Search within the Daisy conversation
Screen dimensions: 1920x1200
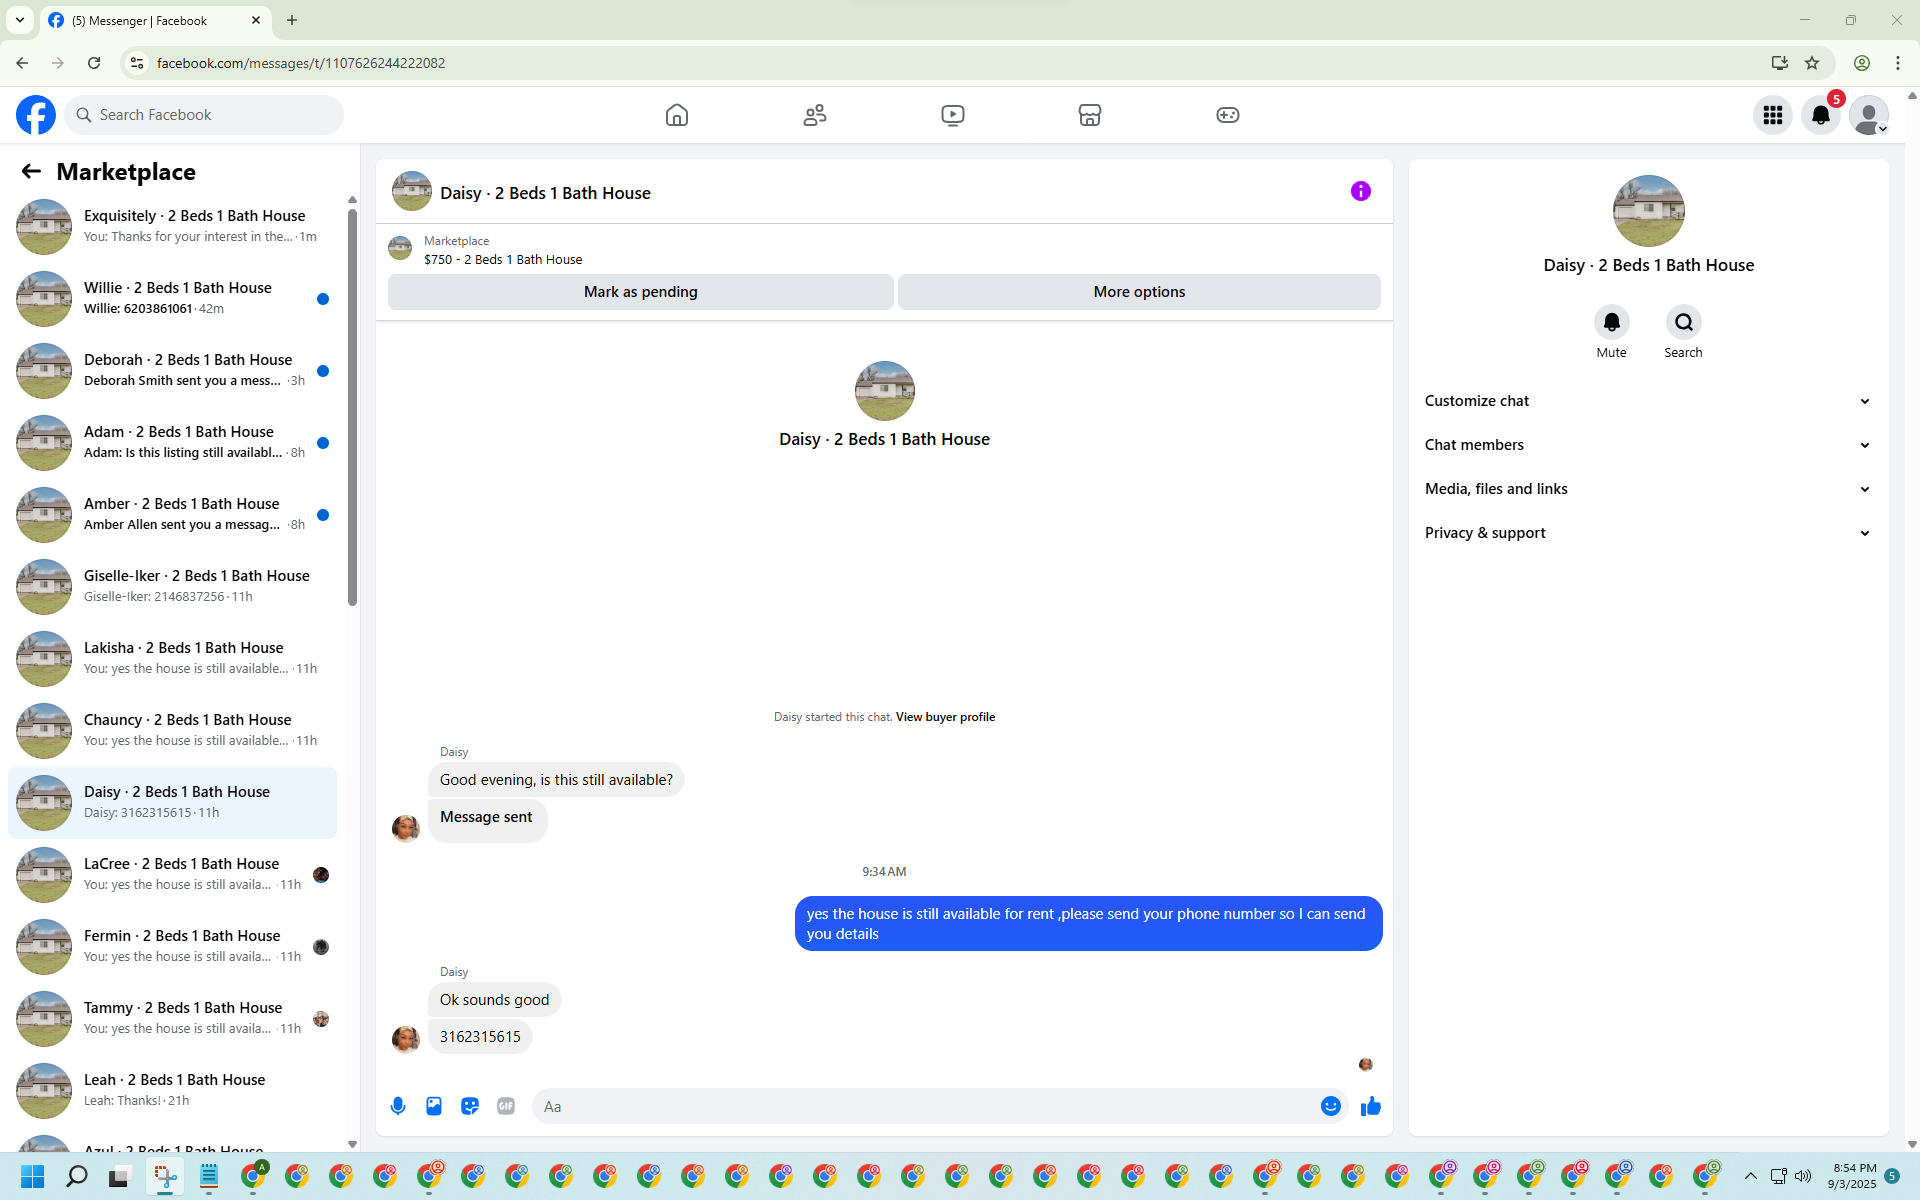coord(1684,322)
